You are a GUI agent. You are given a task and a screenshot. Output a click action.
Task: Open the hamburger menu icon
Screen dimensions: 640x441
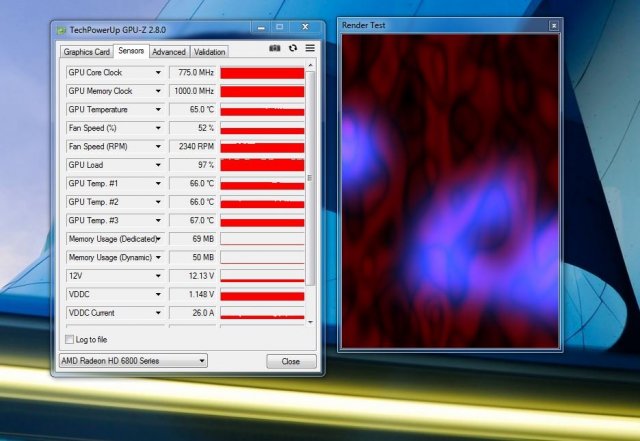tap(310, 48)
